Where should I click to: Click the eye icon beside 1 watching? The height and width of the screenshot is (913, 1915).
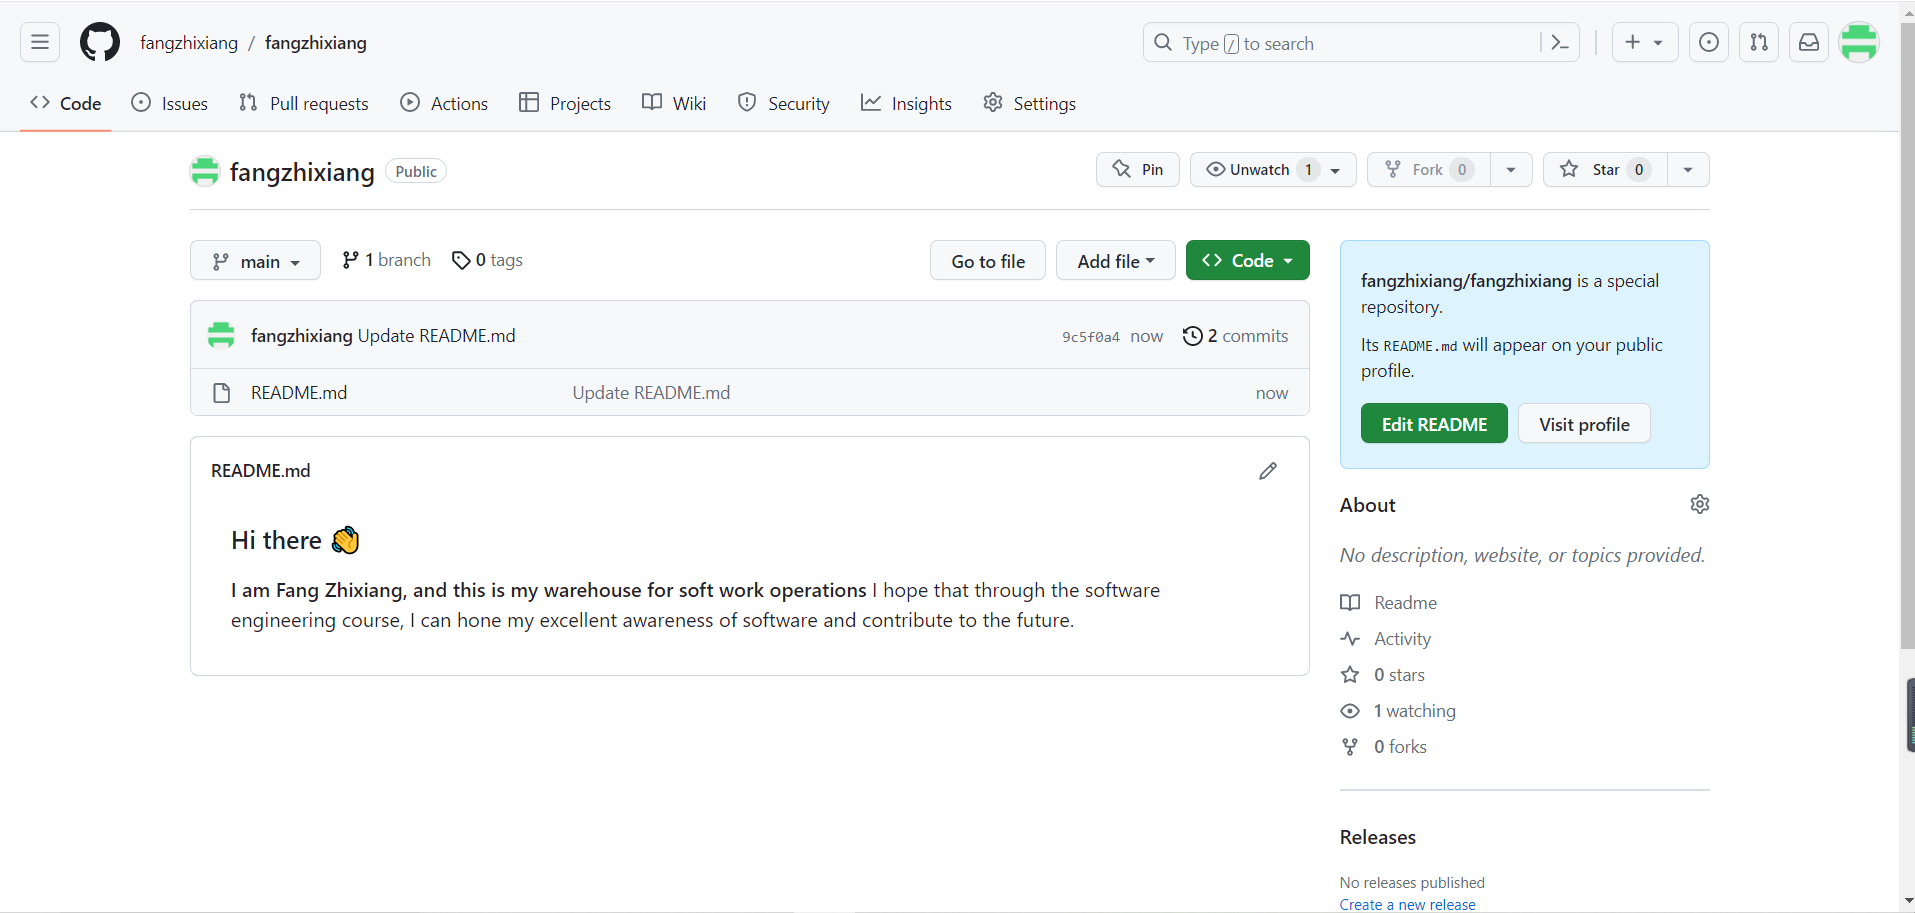pos(1350,711)
